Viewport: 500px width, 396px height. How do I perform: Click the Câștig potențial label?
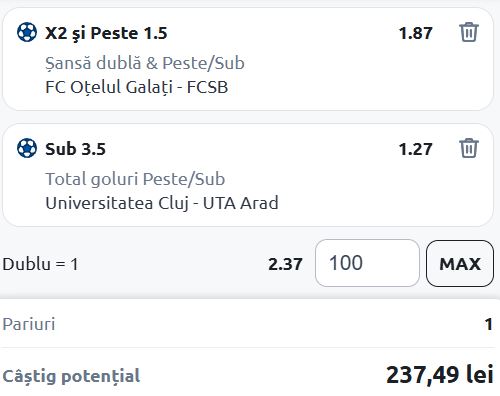tap(71, 376)
